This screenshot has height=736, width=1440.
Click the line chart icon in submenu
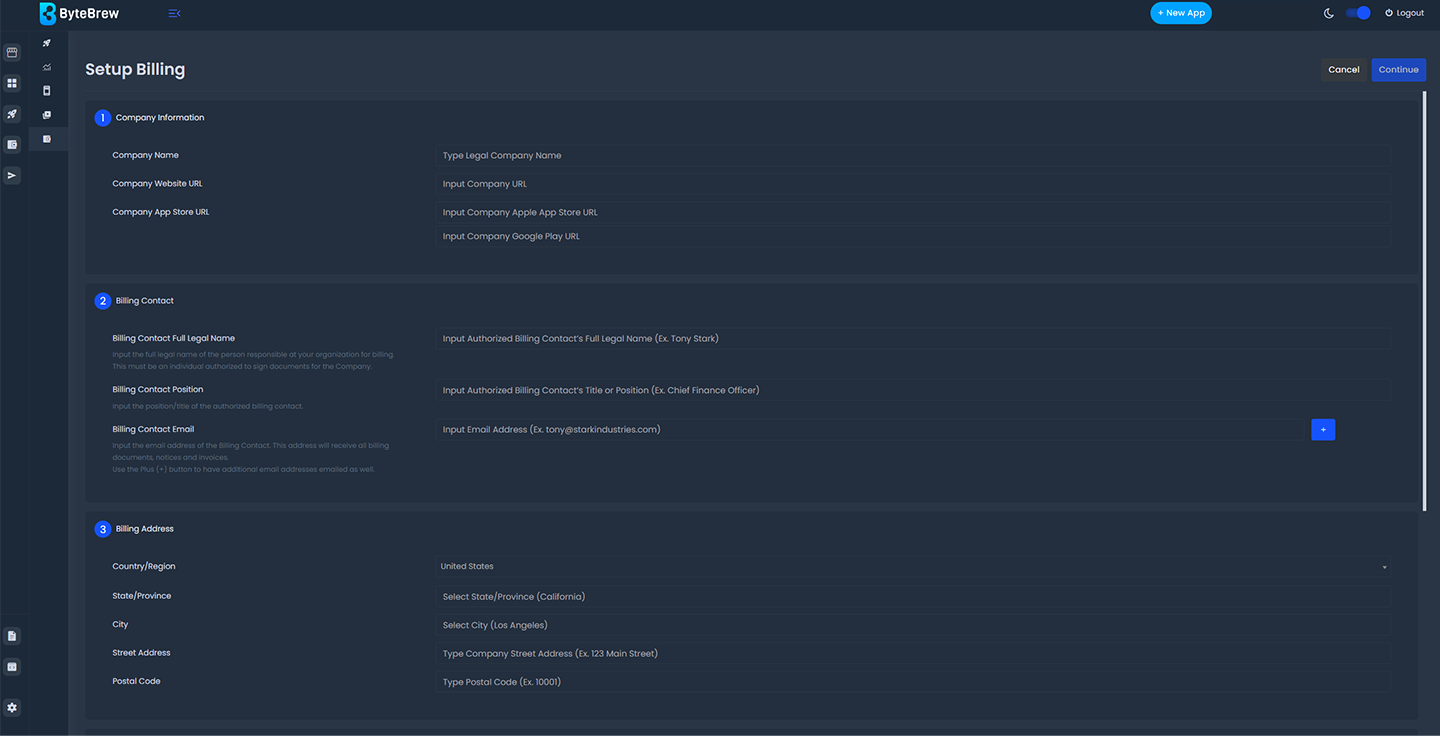click(x=47, y=67)
